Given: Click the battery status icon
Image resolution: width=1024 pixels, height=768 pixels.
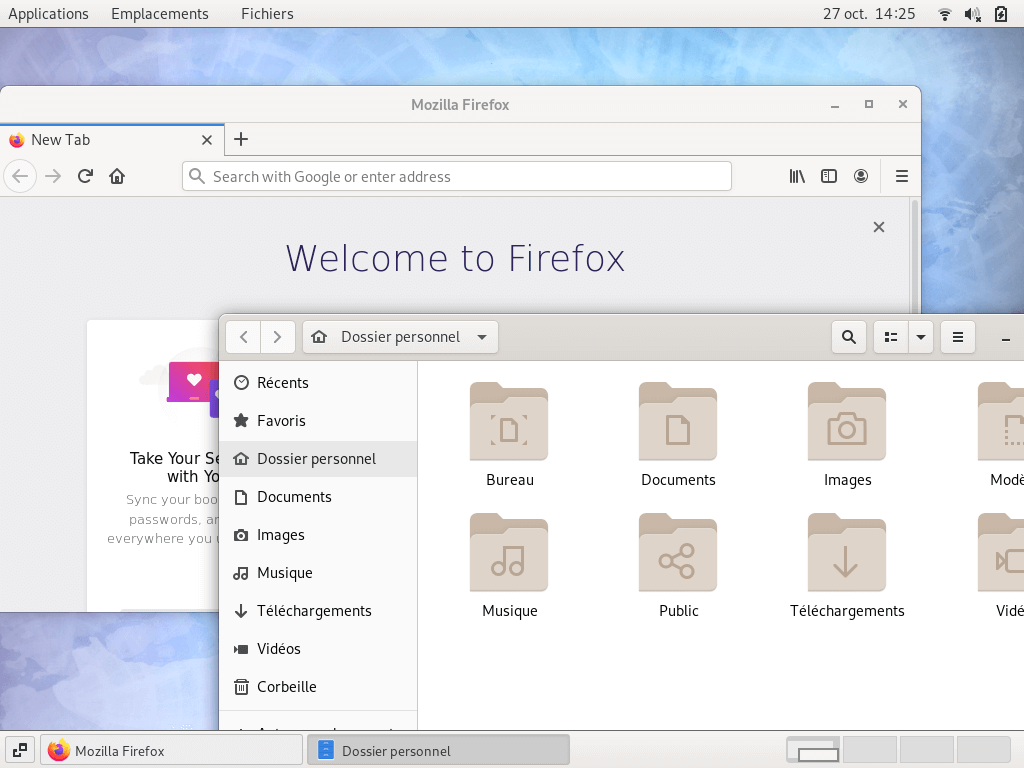Looking at the screenshot, I should (1001, 14).
